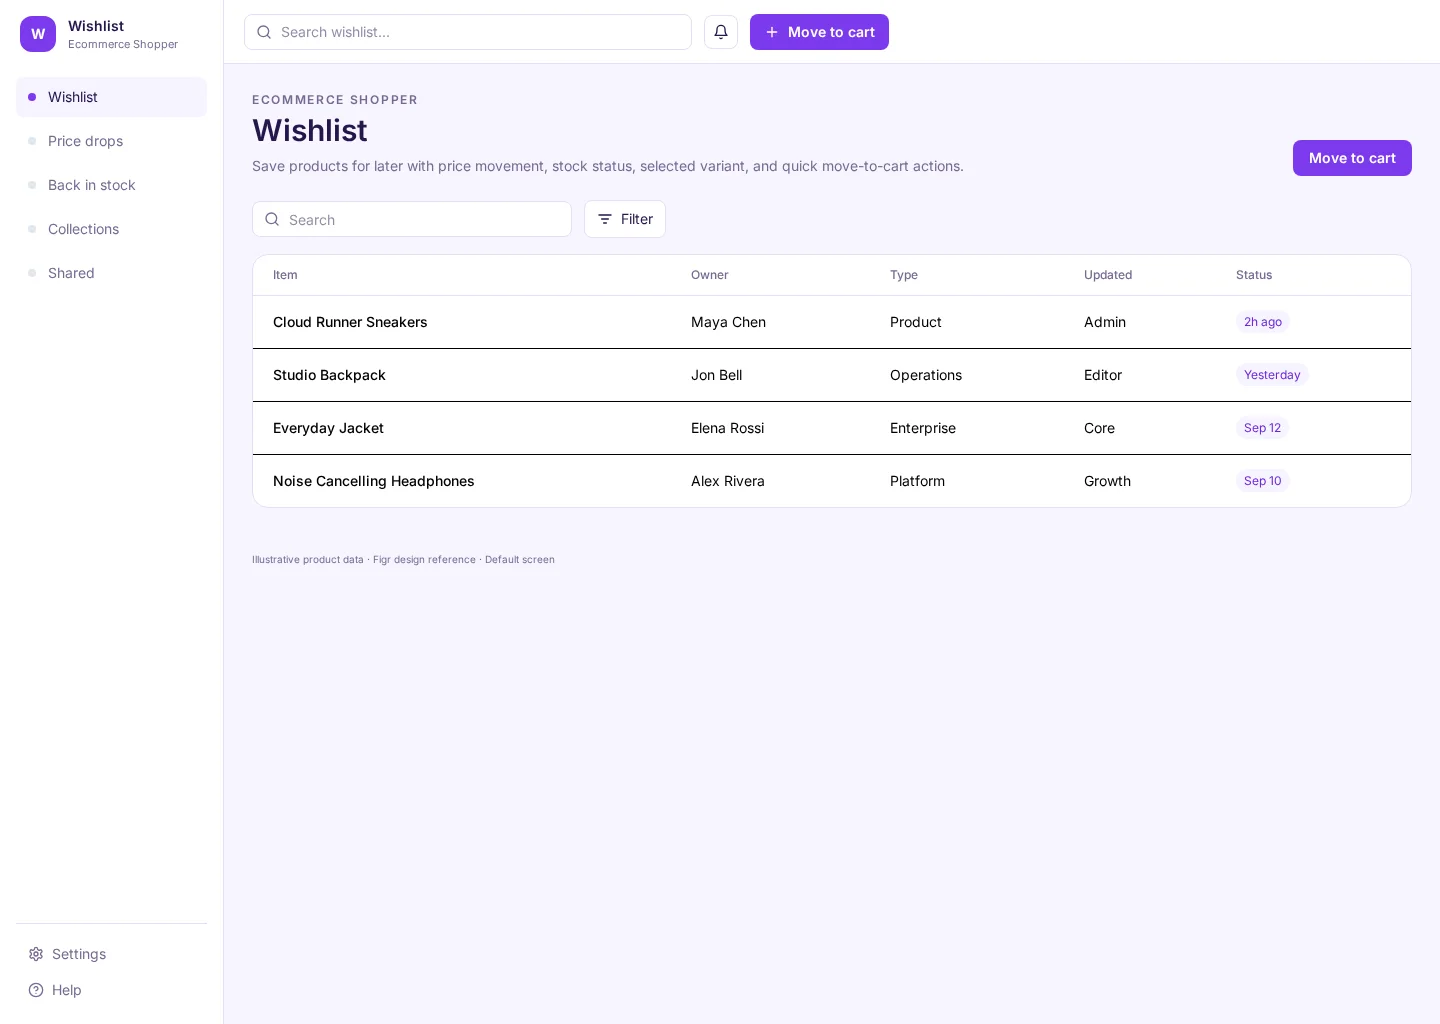This screenshot has height=1024, width=1440.
Task: Click the Item column header
Action: click(x=285, y=275)
